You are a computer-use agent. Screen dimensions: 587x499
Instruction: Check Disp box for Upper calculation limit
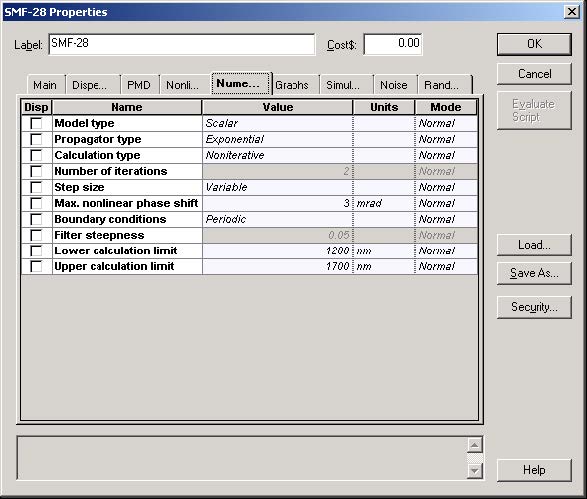[36, 267]
